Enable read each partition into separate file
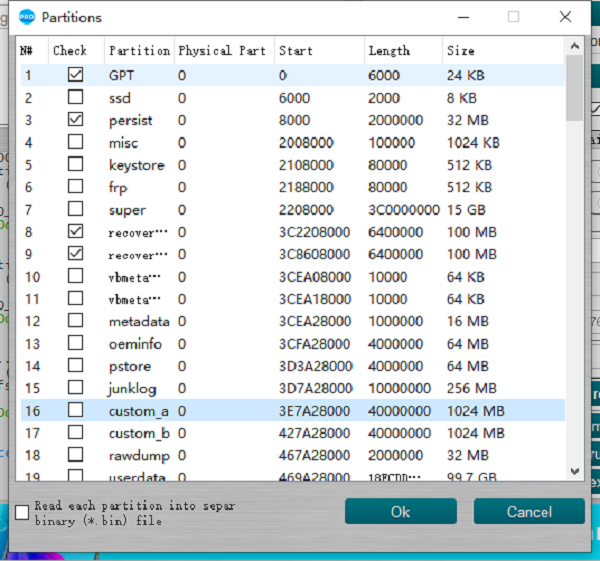Viewport: 600px width, 561px height. [22, 512]
